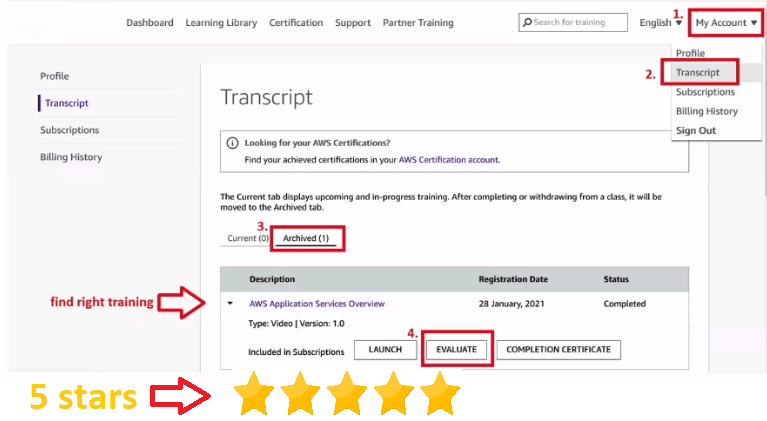Open the Learning Library menu item
Viewport: 767px width, 421px height.
[221, 22]
